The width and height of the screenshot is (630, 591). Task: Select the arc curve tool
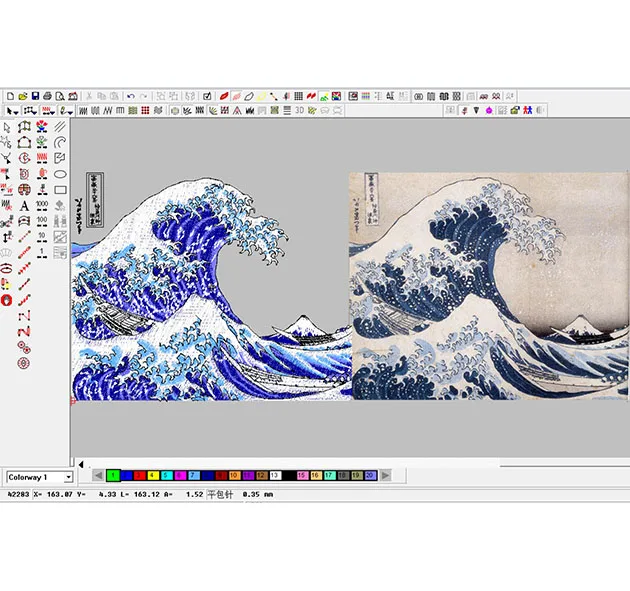point(60,143)
